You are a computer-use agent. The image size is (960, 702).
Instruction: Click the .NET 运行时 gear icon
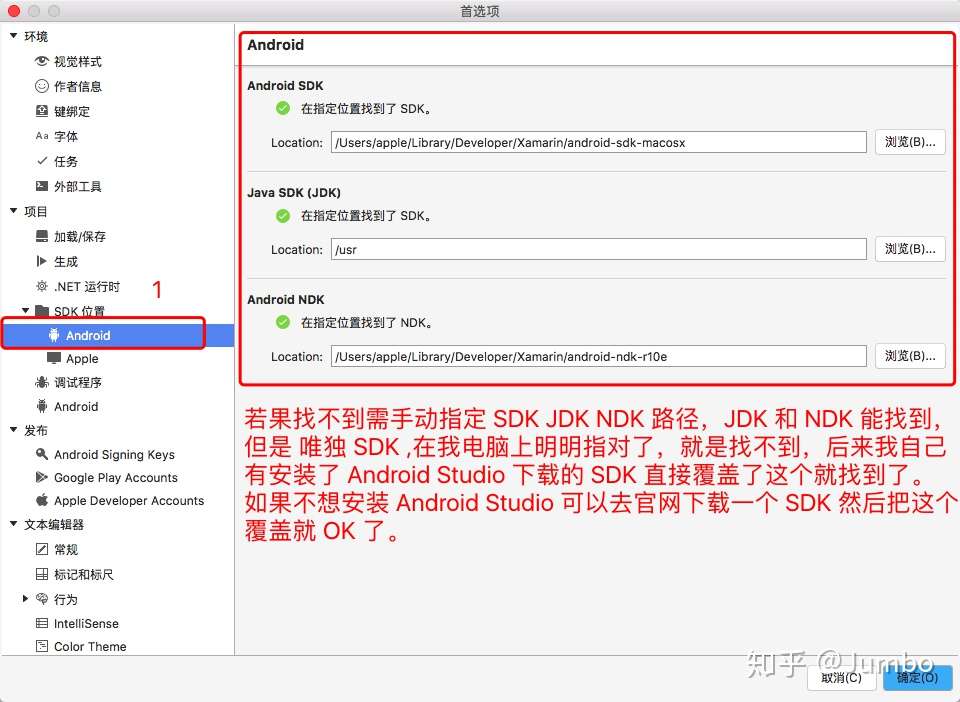[x=42, y=286]
